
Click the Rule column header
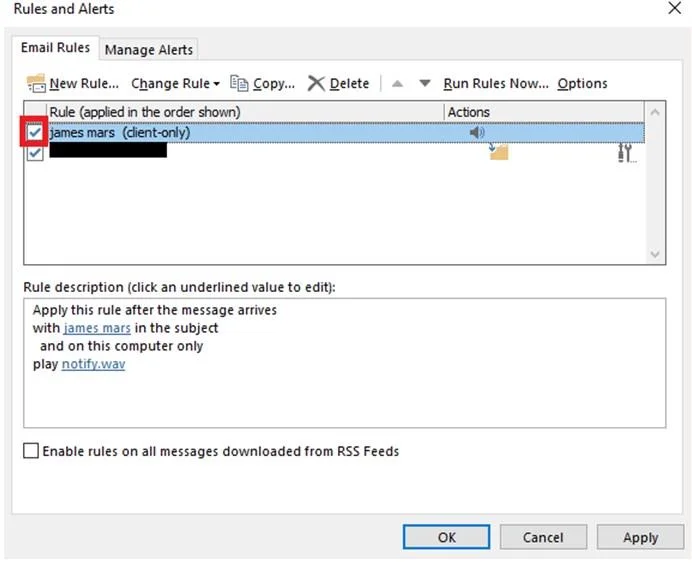pyautogui.click(x=245, y=112)
